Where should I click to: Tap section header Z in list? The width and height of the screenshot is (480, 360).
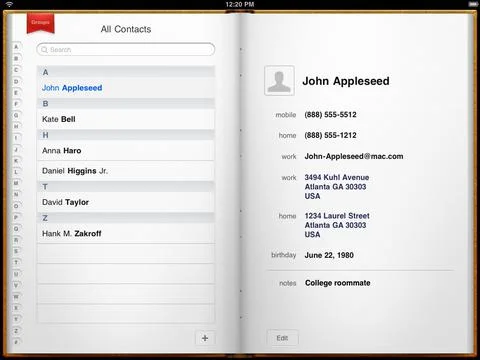(x=126, y=218)
